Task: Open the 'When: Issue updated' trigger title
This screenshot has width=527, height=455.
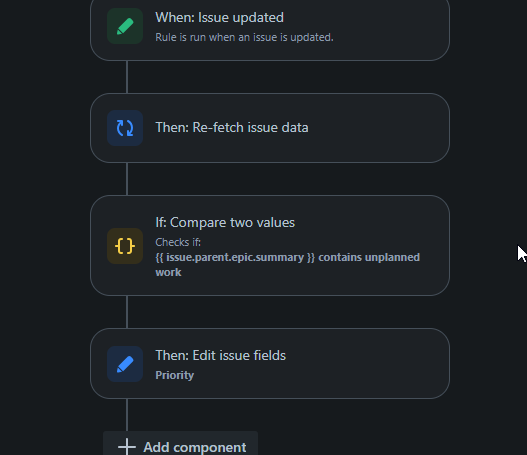Action: tap(219, 17)
